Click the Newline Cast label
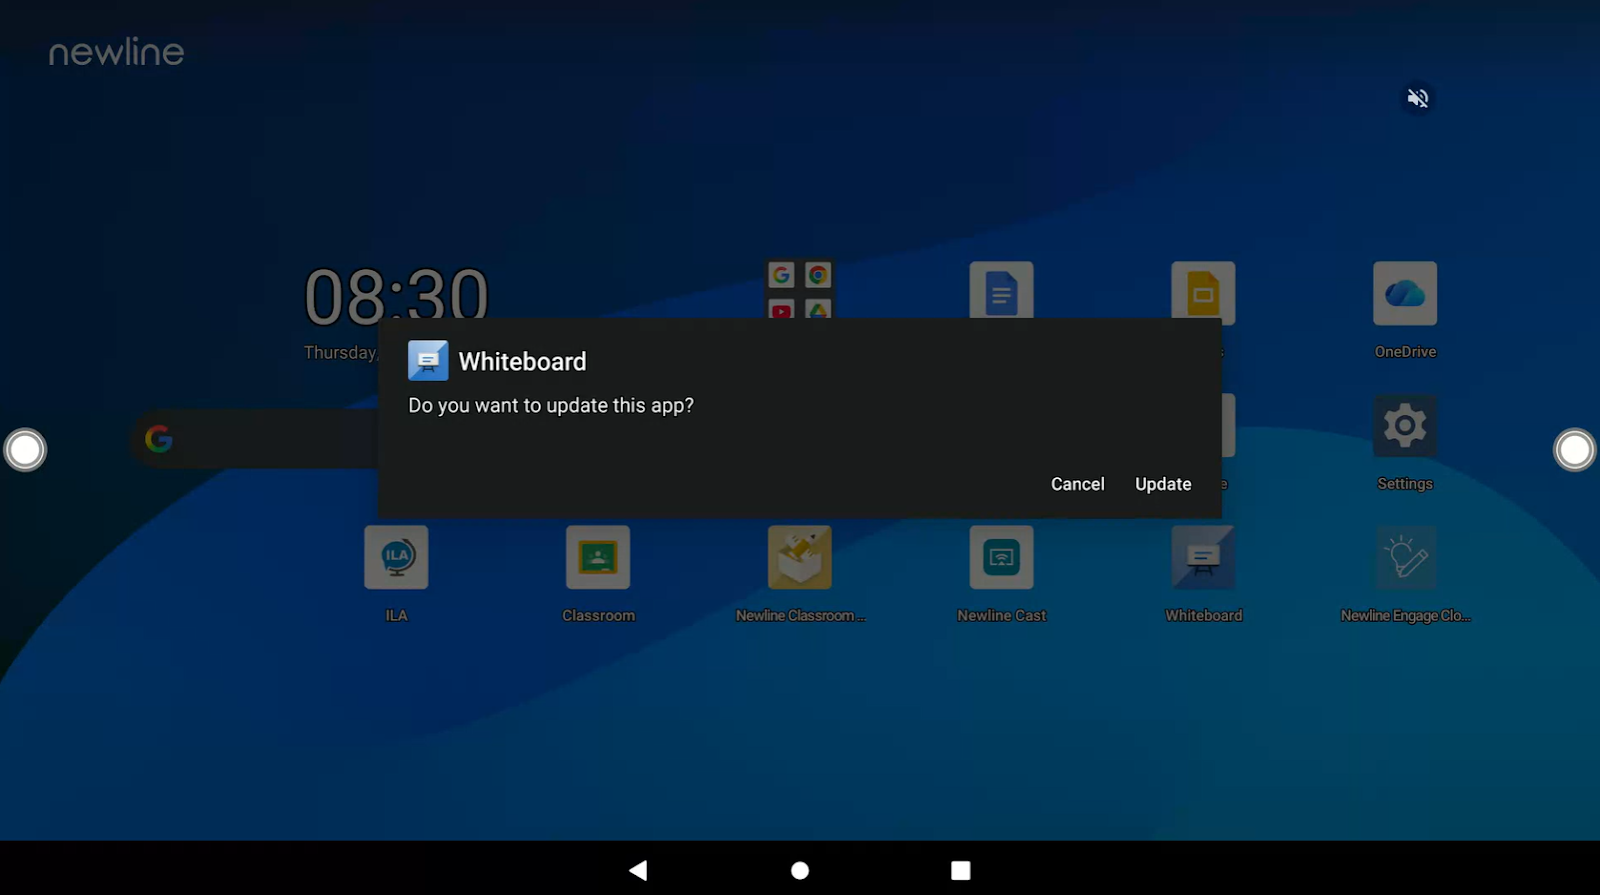1600x895 pixels. (x=1001, y=616)
